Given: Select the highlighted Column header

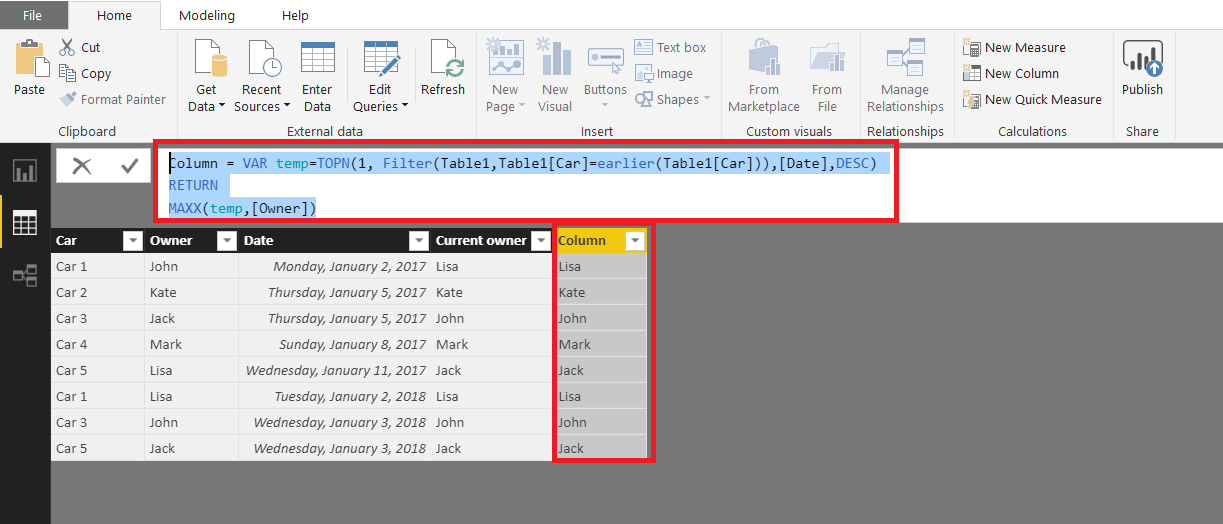Looking at the screenshot, I should (x=601, y=240).
